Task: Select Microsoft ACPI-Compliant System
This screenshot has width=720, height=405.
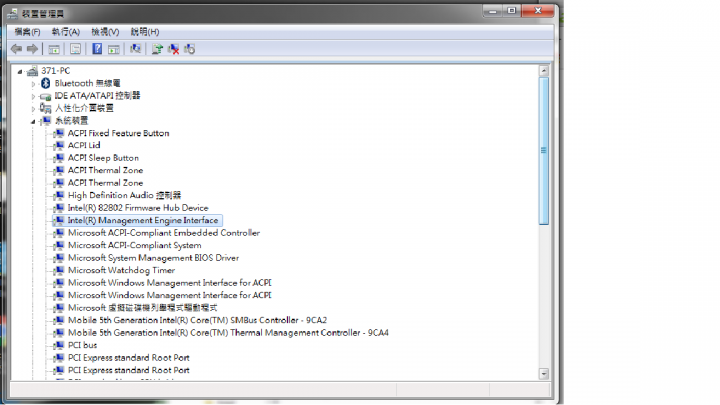Action: pos(135,245)
